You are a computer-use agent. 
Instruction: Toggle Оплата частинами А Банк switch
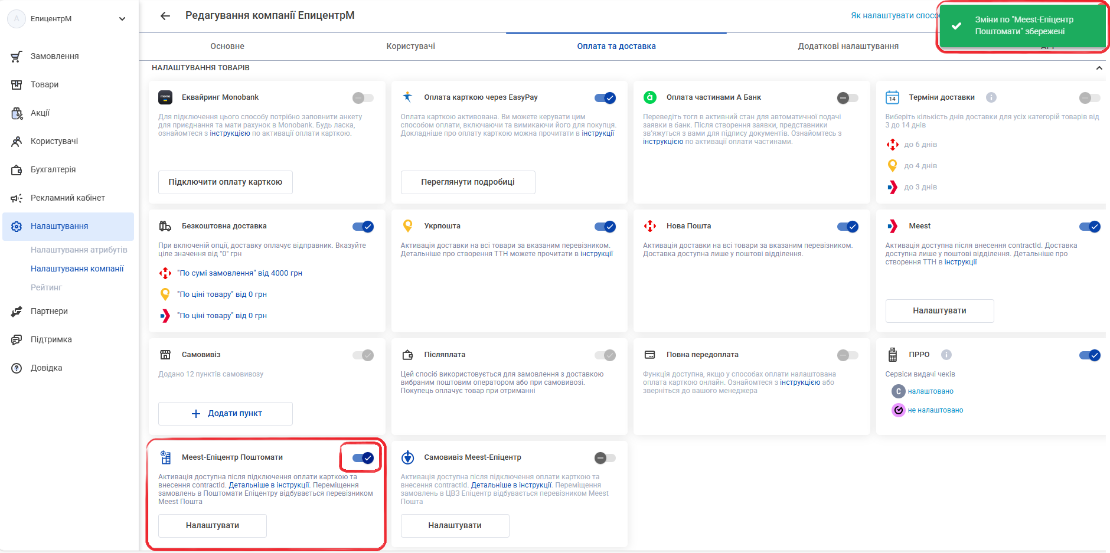pos(847,98)
